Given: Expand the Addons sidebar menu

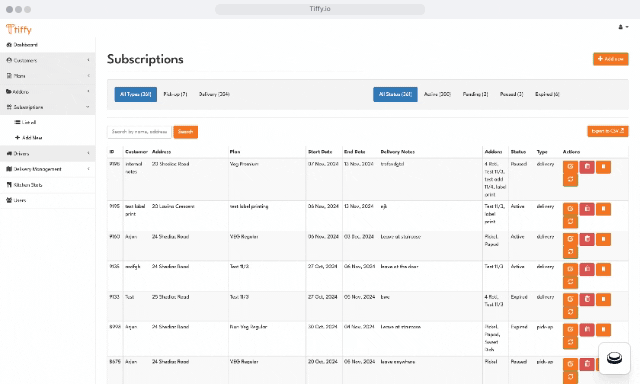Looking at the screenshot, I should click(x=48, y=92).
